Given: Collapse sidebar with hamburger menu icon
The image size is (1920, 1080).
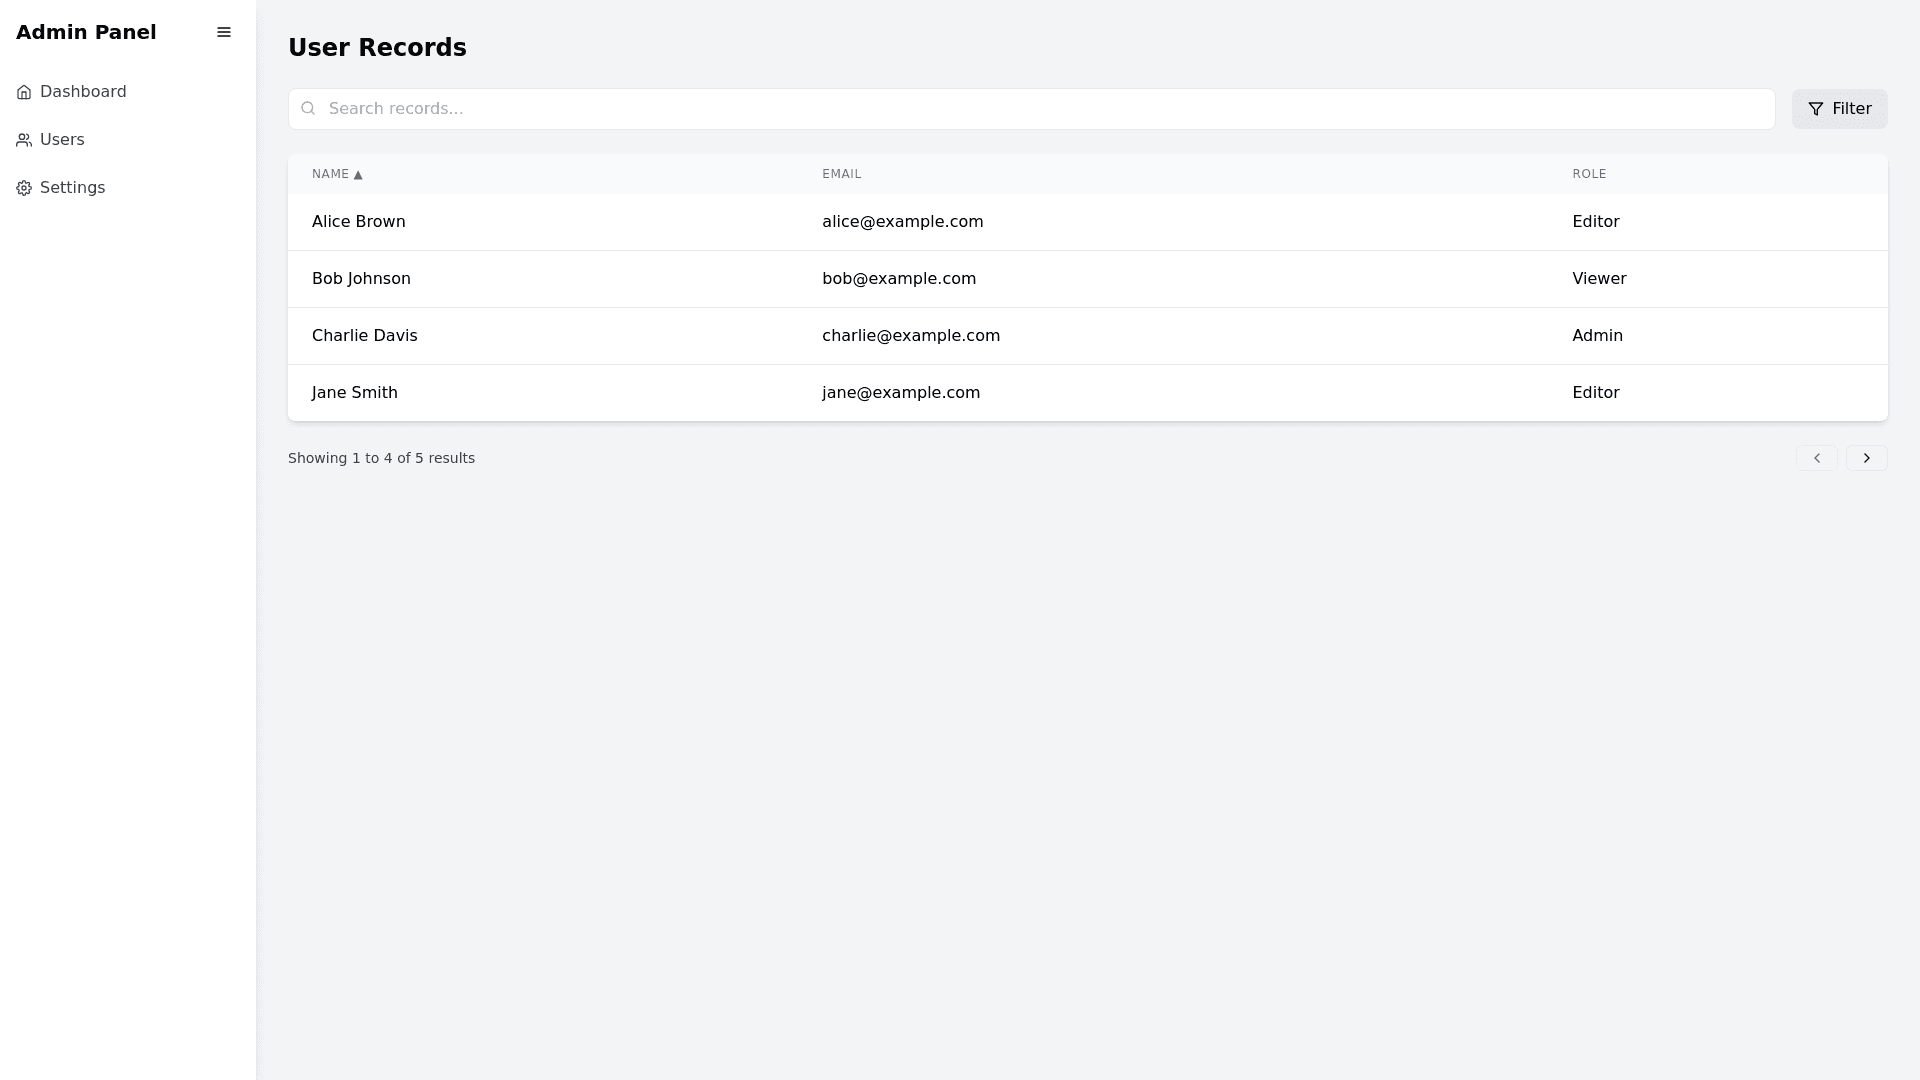Looking at the screenshot, I should click(x=224, y=32).
